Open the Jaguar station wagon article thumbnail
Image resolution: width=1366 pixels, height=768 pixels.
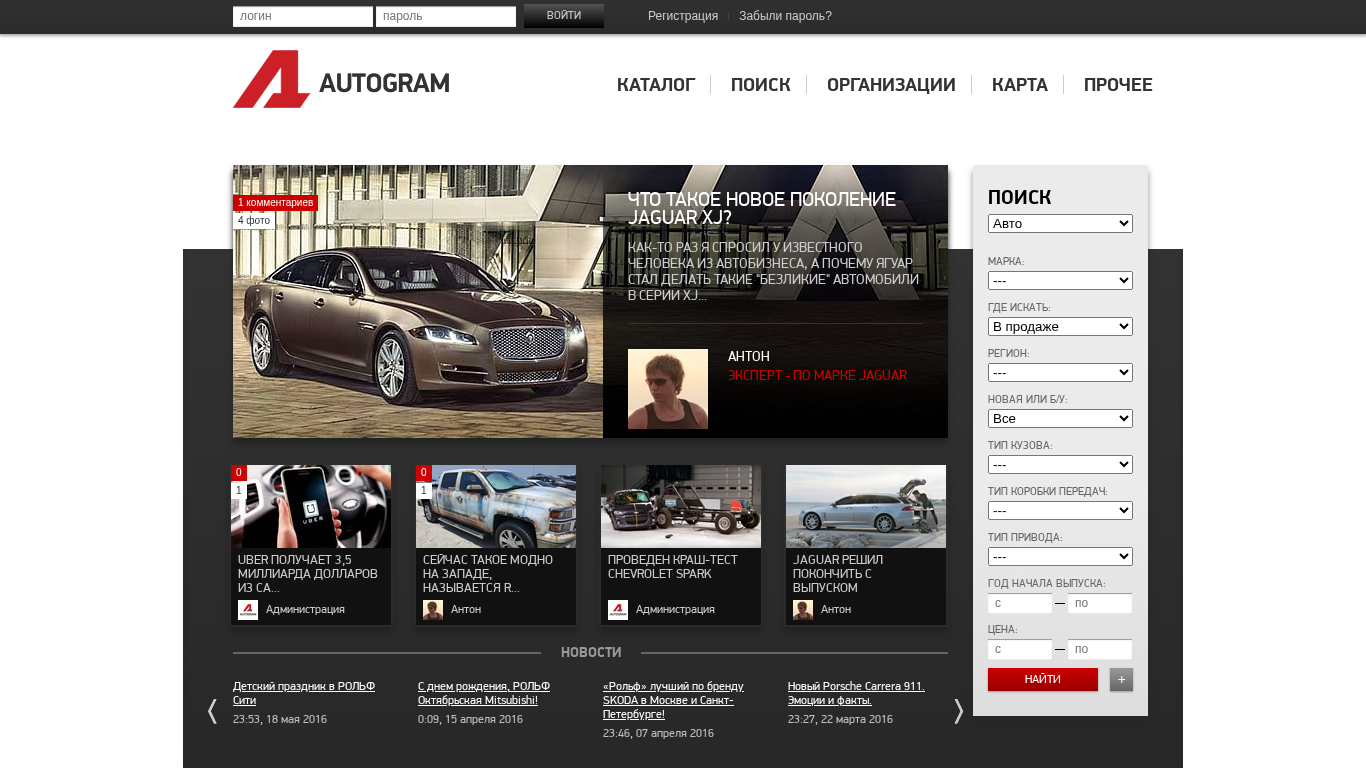(x=865, y=506)
